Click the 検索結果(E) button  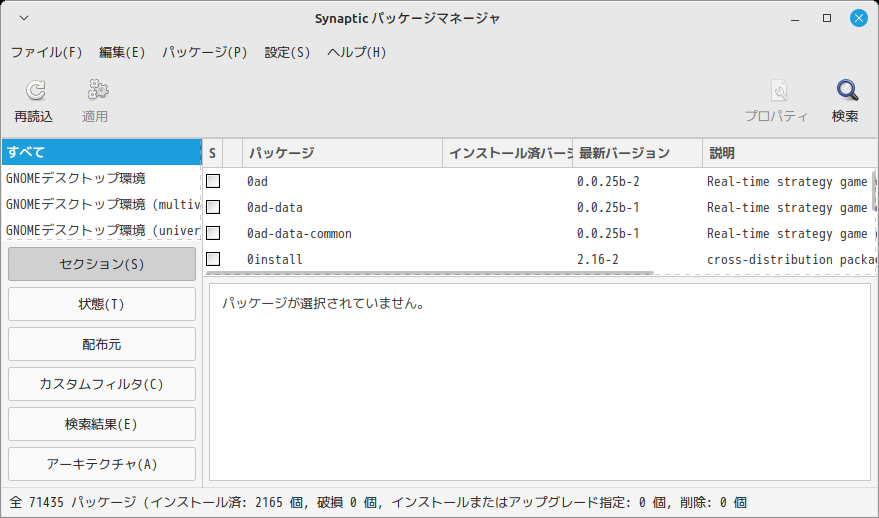point(102,424)
